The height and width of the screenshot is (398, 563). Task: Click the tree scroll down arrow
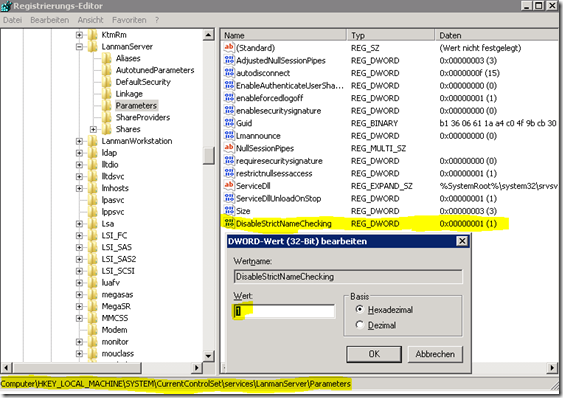click(209, 356)
